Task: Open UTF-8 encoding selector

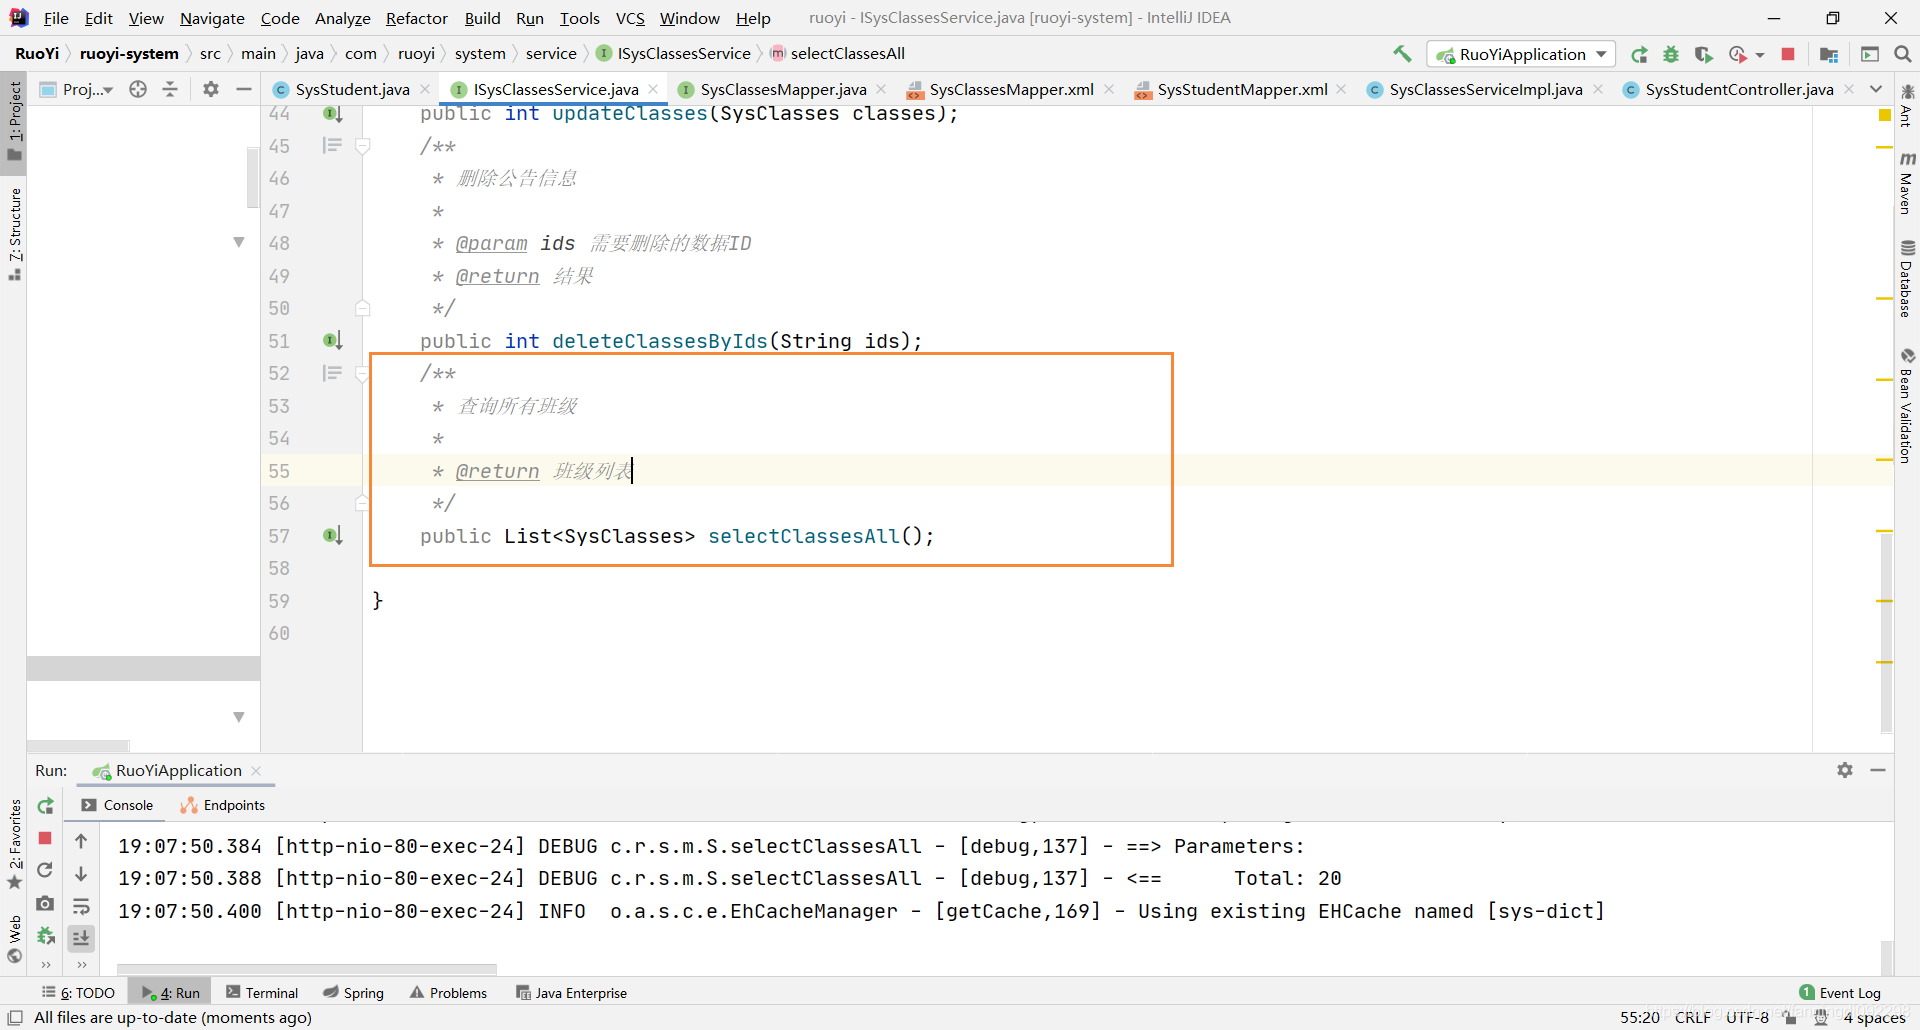Action: coord(1747,1017)
